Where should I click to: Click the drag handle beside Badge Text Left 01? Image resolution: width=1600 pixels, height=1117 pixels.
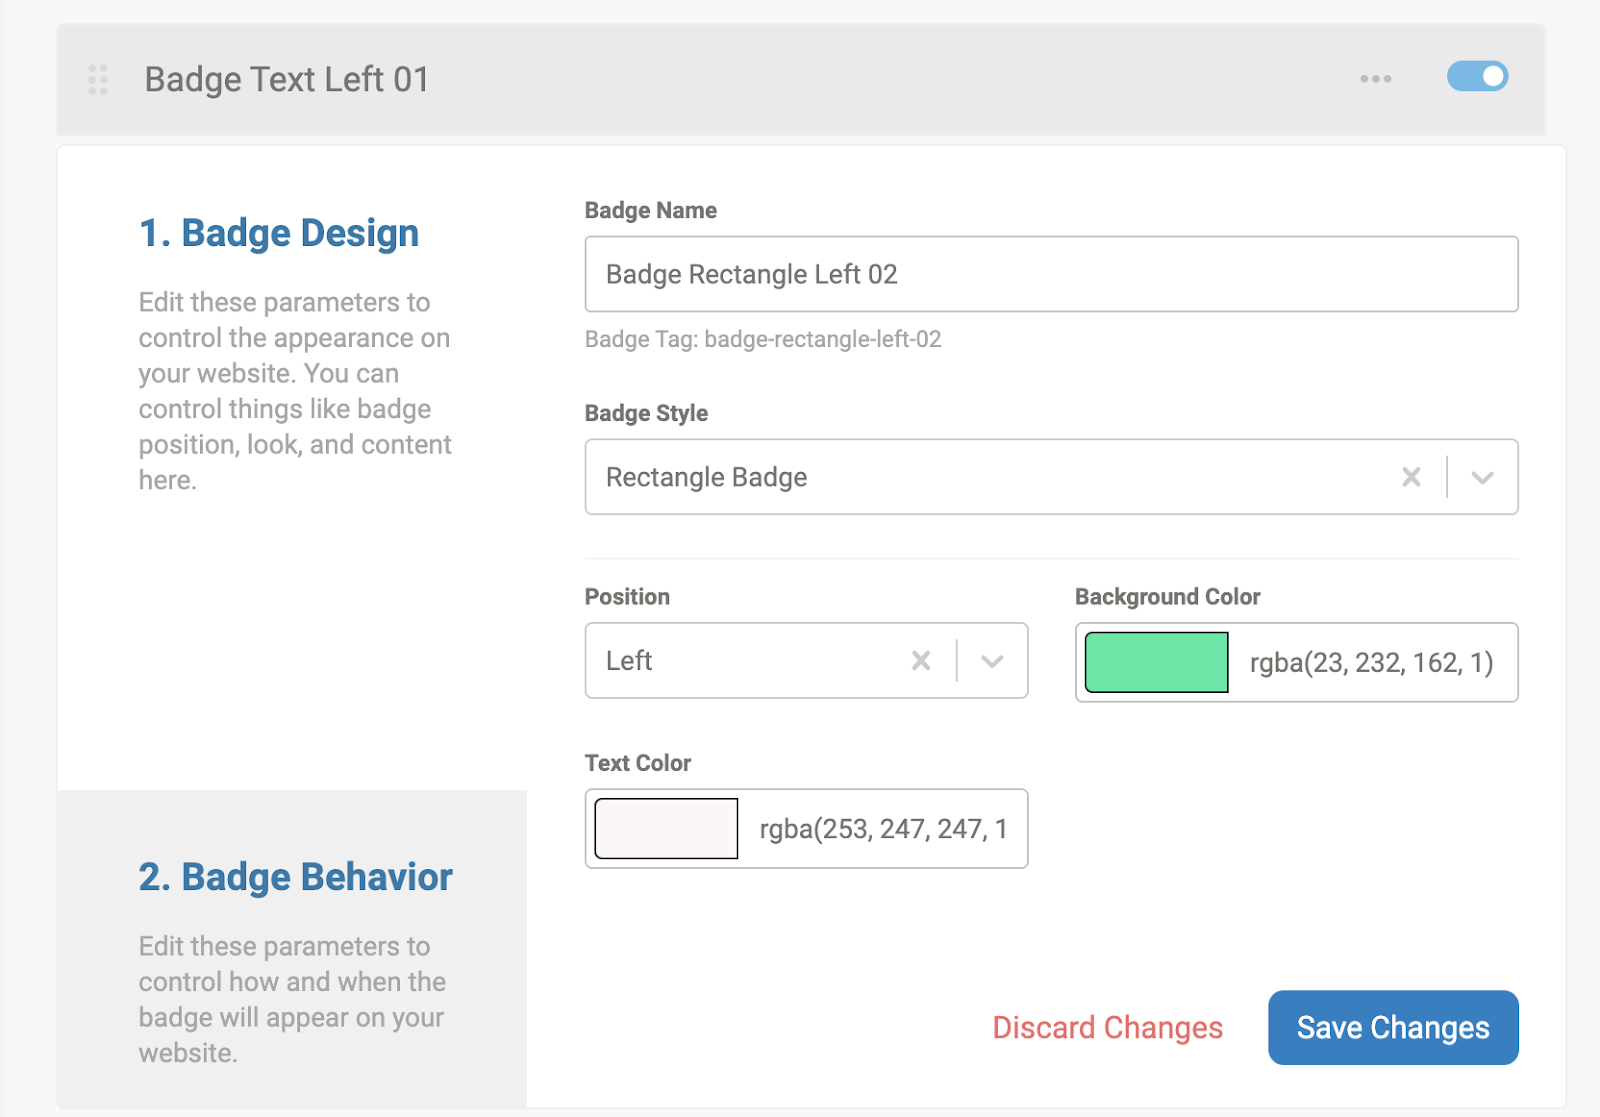97,79
